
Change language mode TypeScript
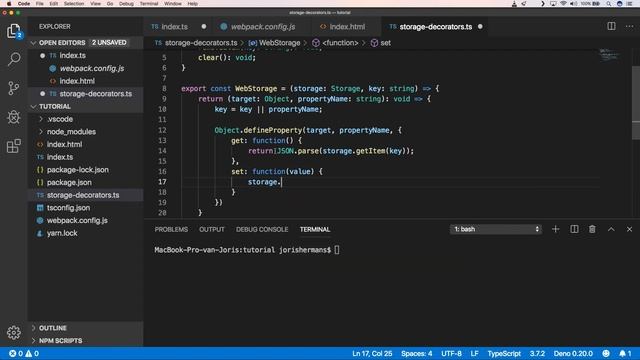coord(504,353)
